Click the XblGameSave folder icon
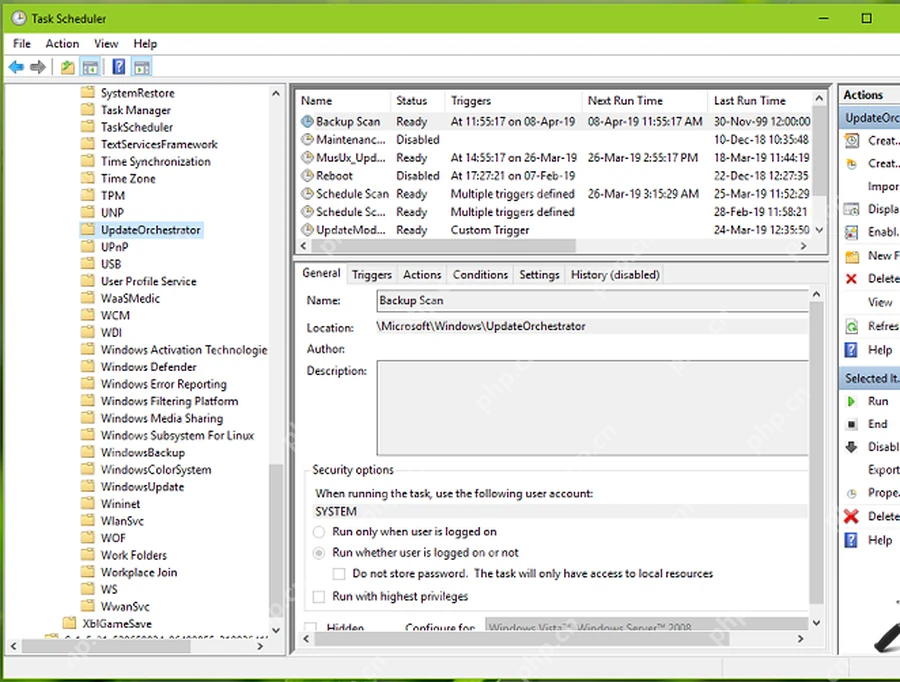 [69, 623]
